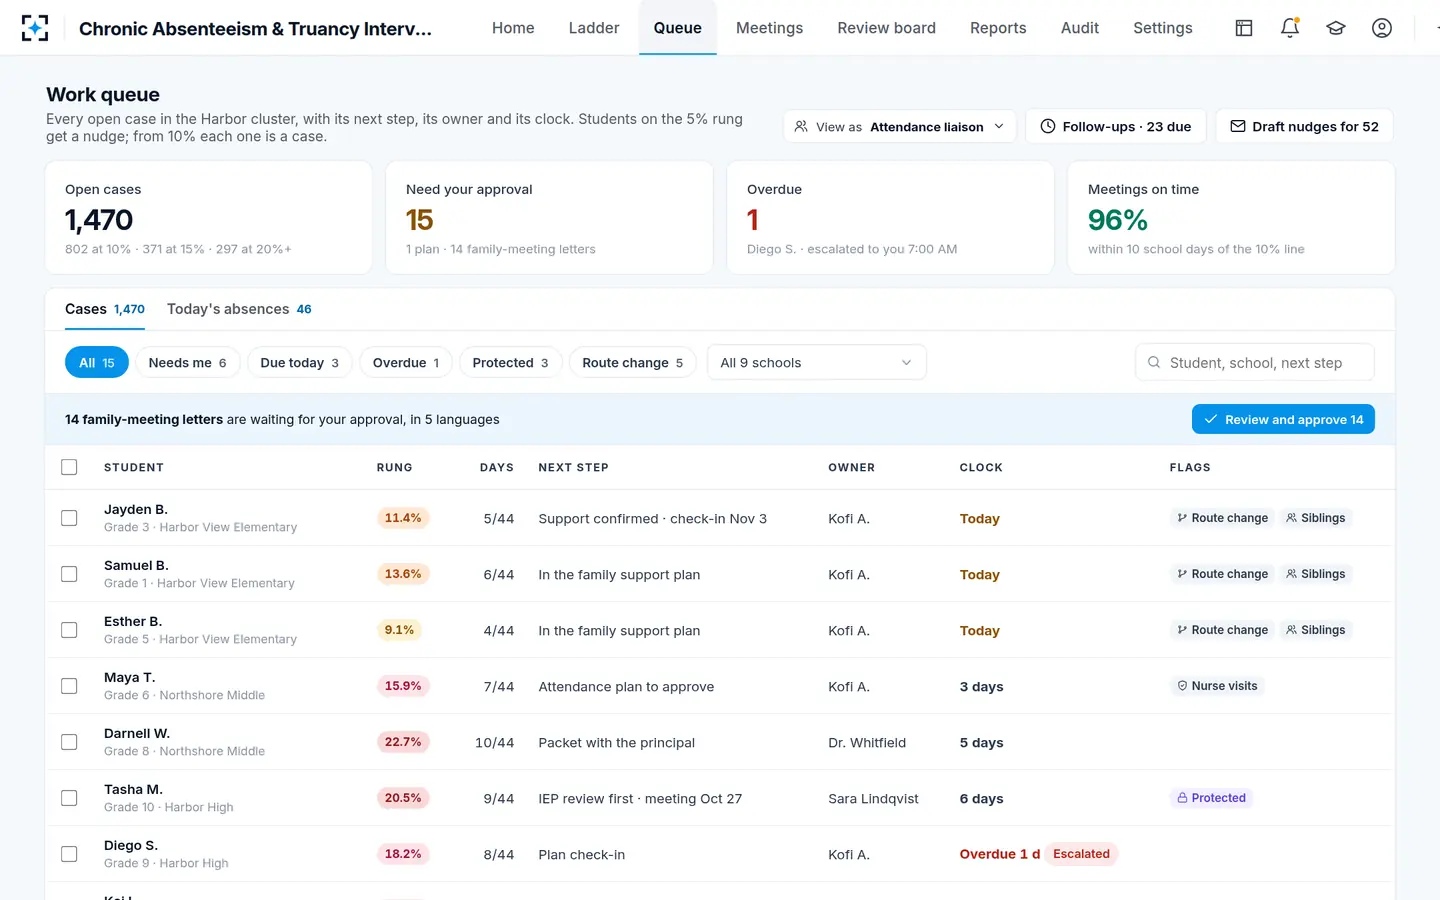1440x900 pixels.
Task: Select Darnell W. row checkbox
Action: click(69, 742)
